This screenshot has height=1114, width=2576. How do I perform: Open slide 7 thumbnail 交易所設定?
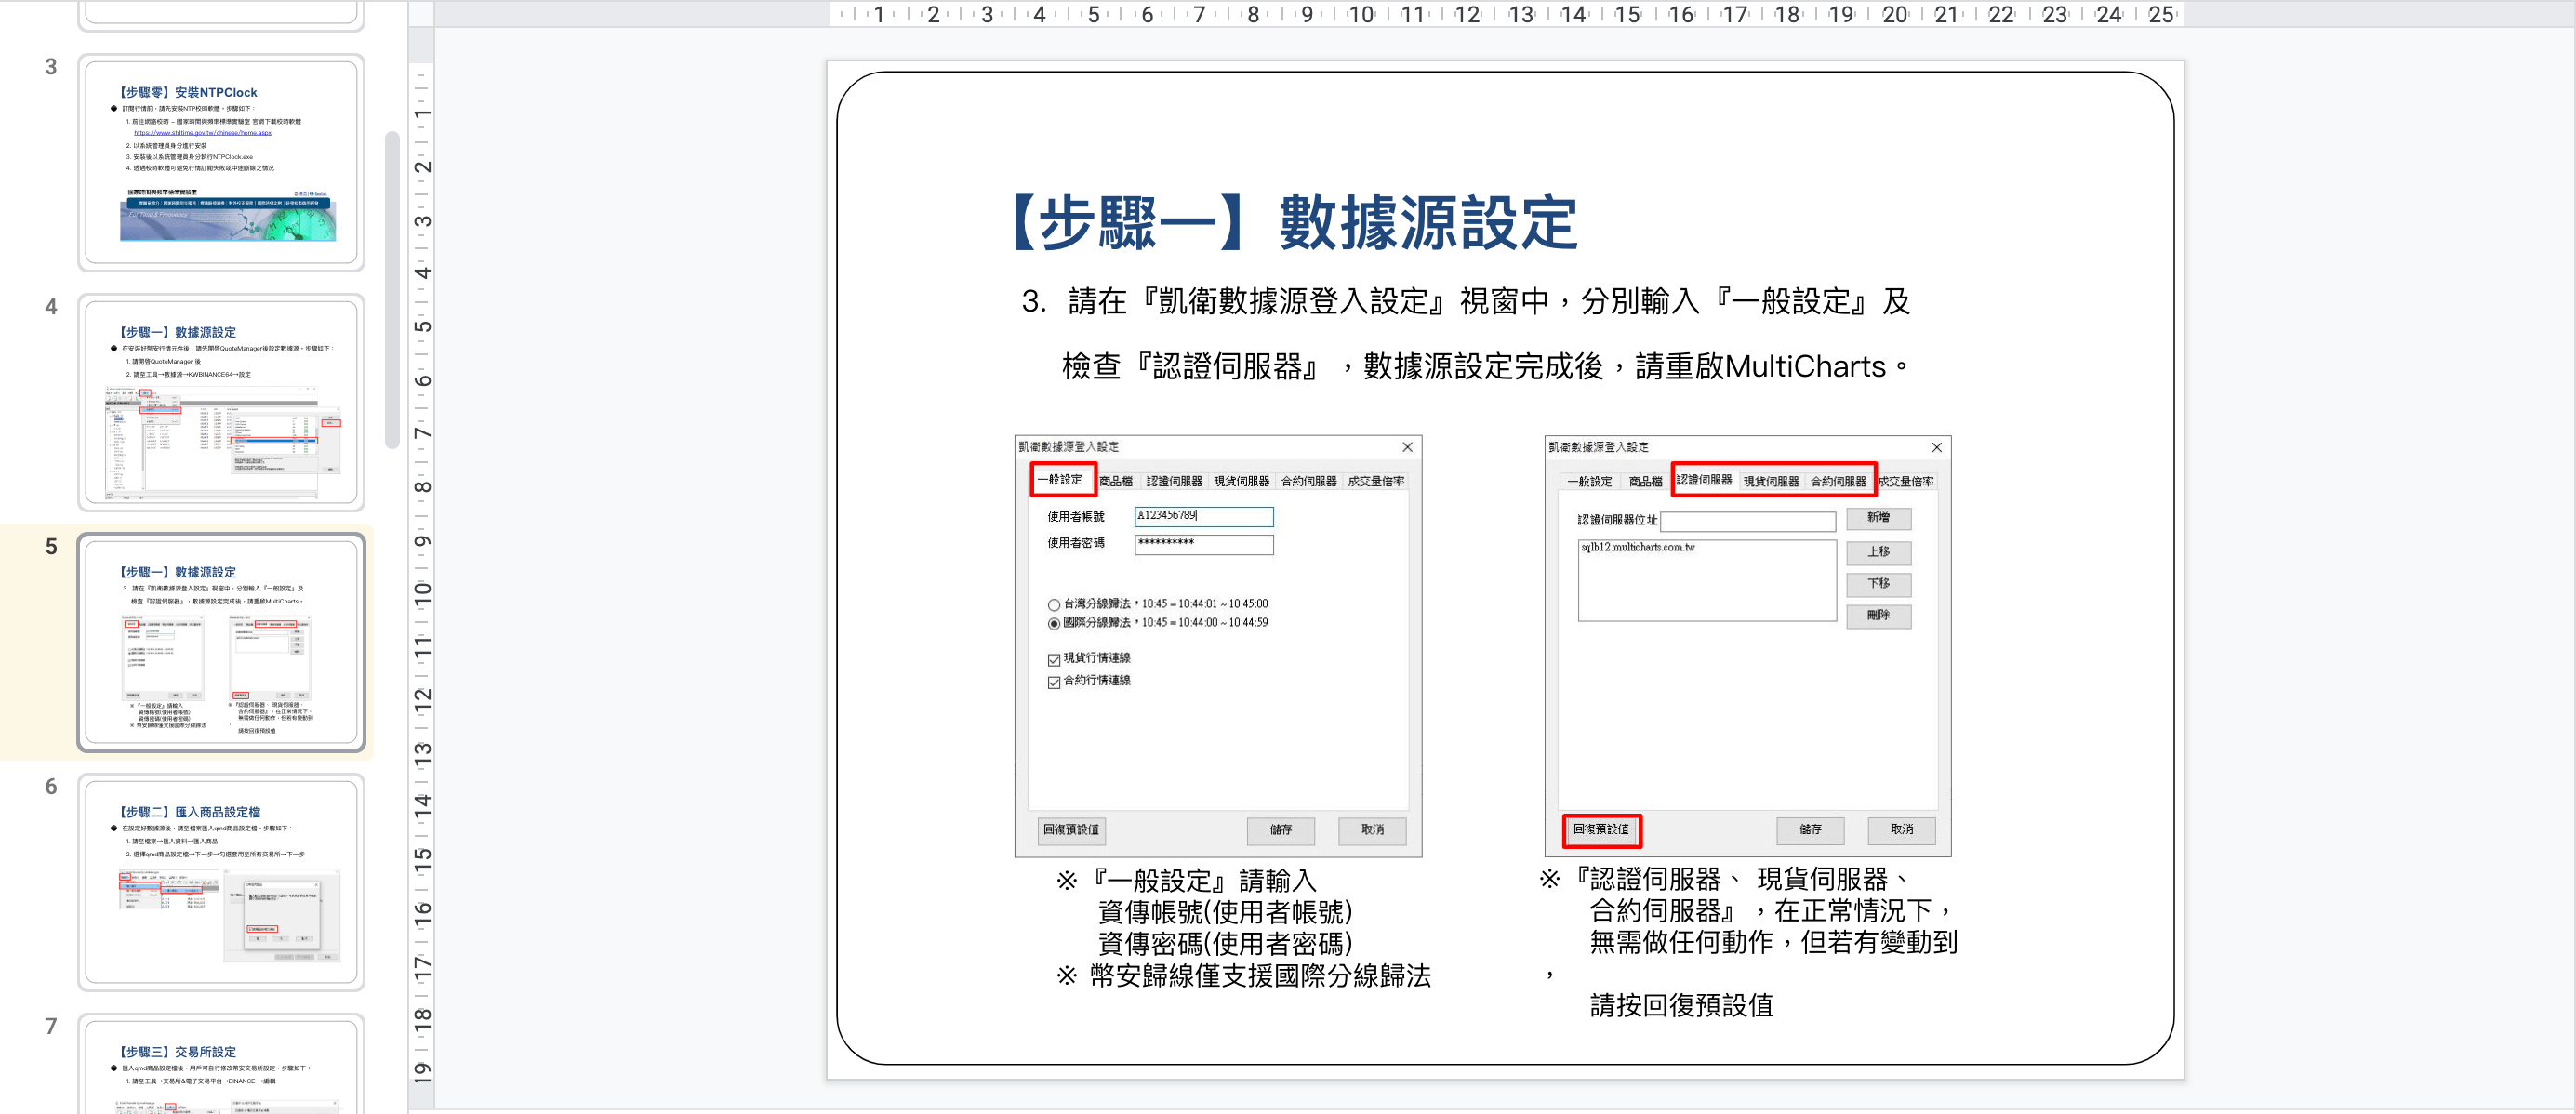[x=221, y=1064]
